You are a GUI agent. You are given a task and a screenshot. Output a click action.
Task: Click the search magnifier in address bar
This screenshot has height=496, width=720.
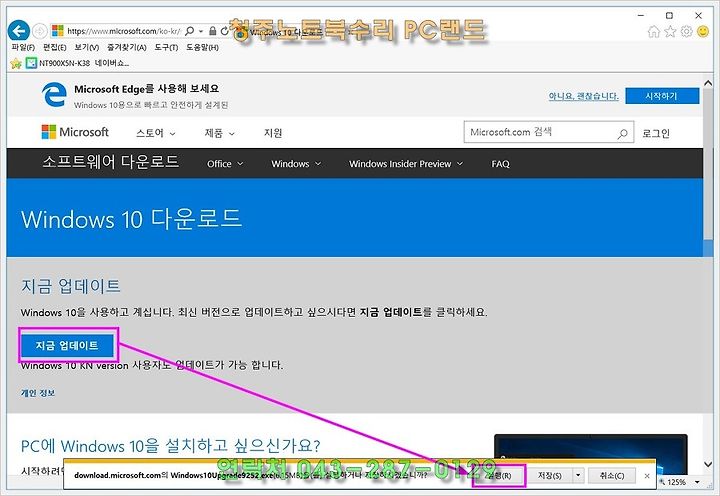[x=189, y=31]
